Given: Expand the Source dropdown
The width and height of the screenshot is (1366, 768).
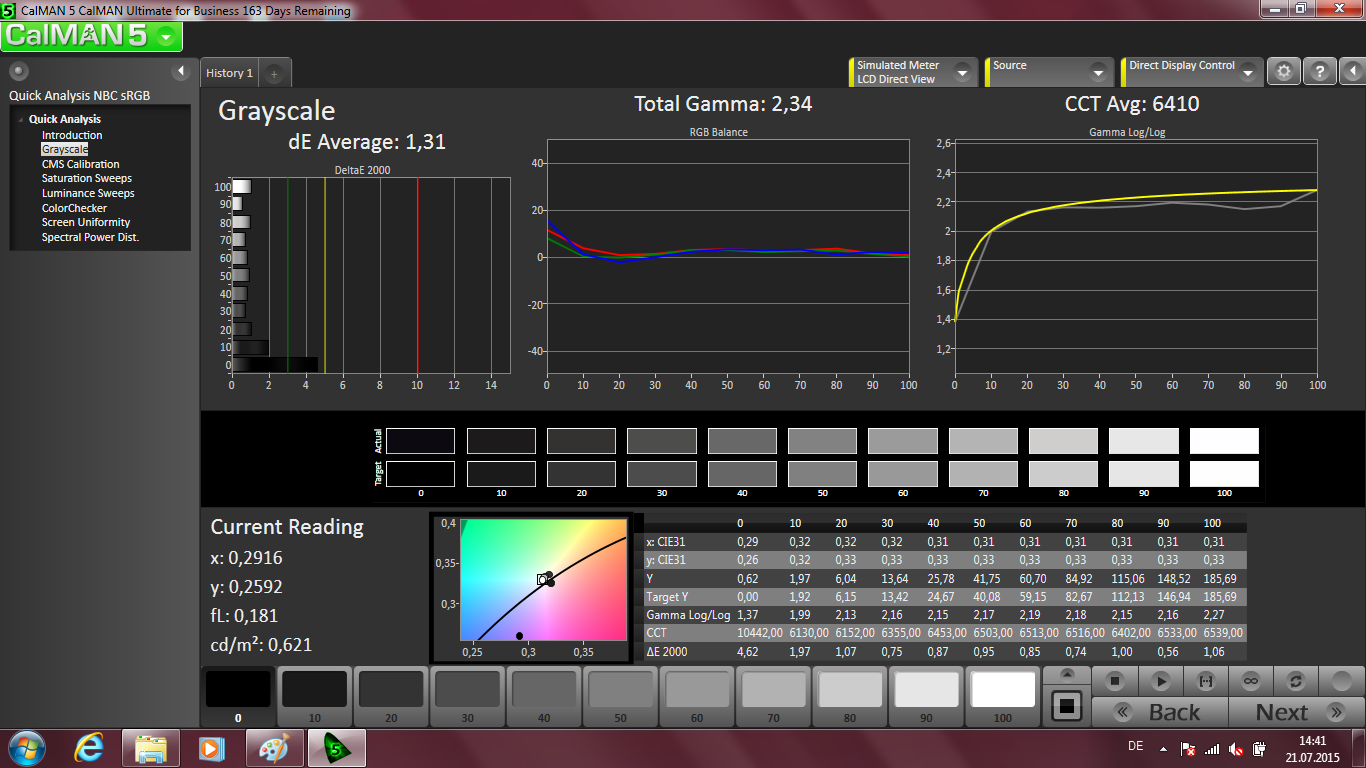Looking at the screenshot, I should tap(1098, 72).
